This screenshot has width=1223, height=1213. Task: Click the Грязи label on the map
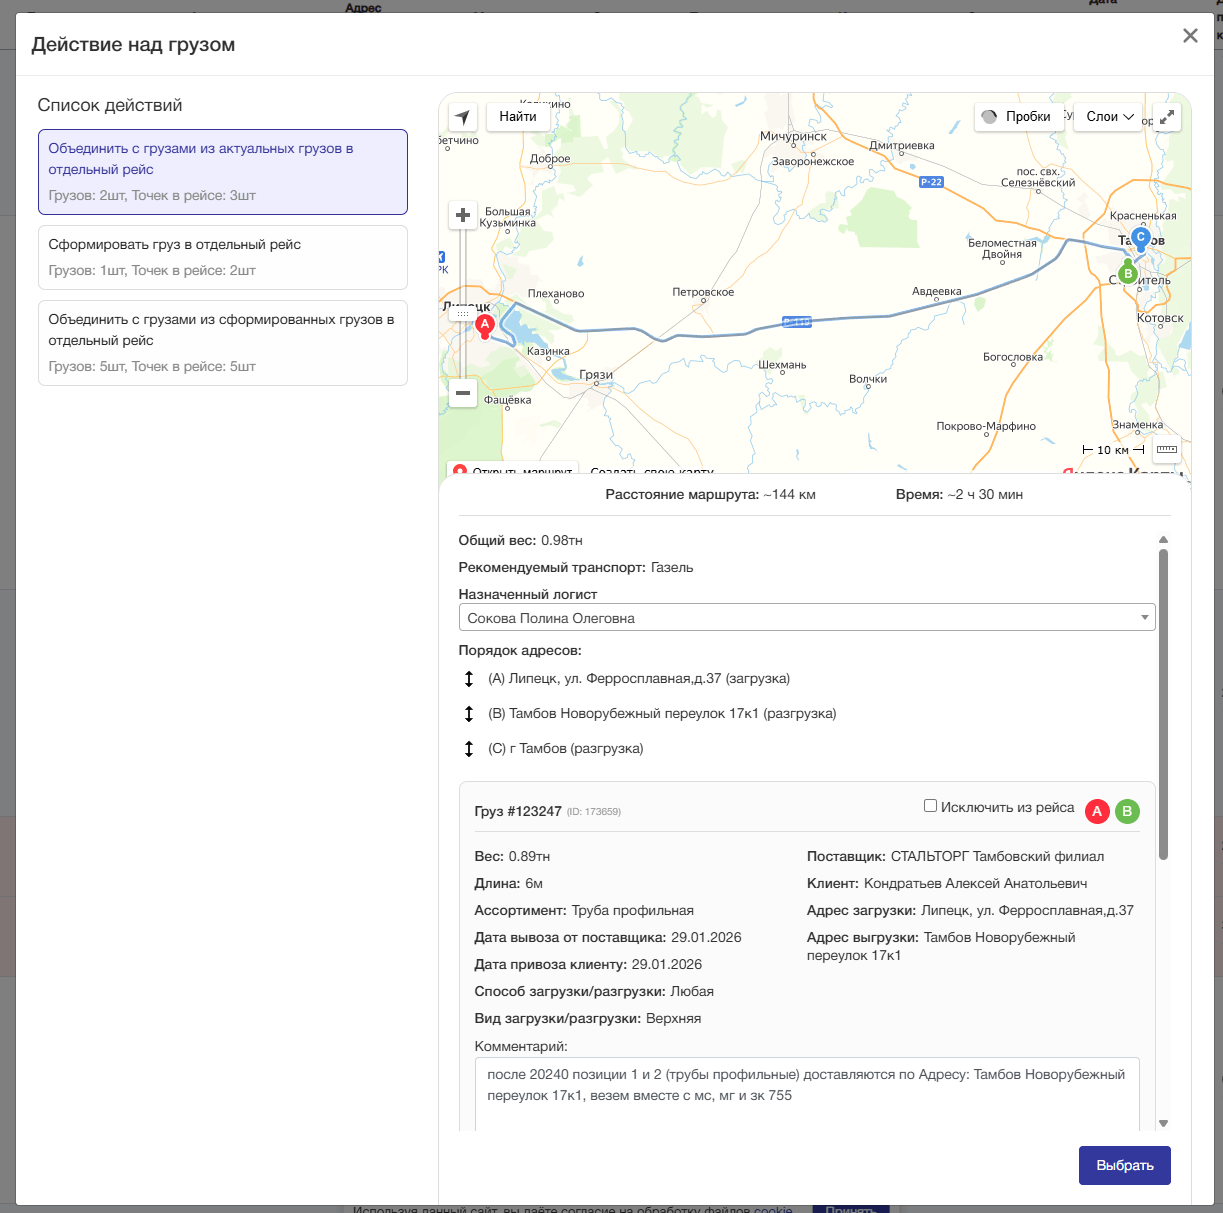tap(596, 375)
